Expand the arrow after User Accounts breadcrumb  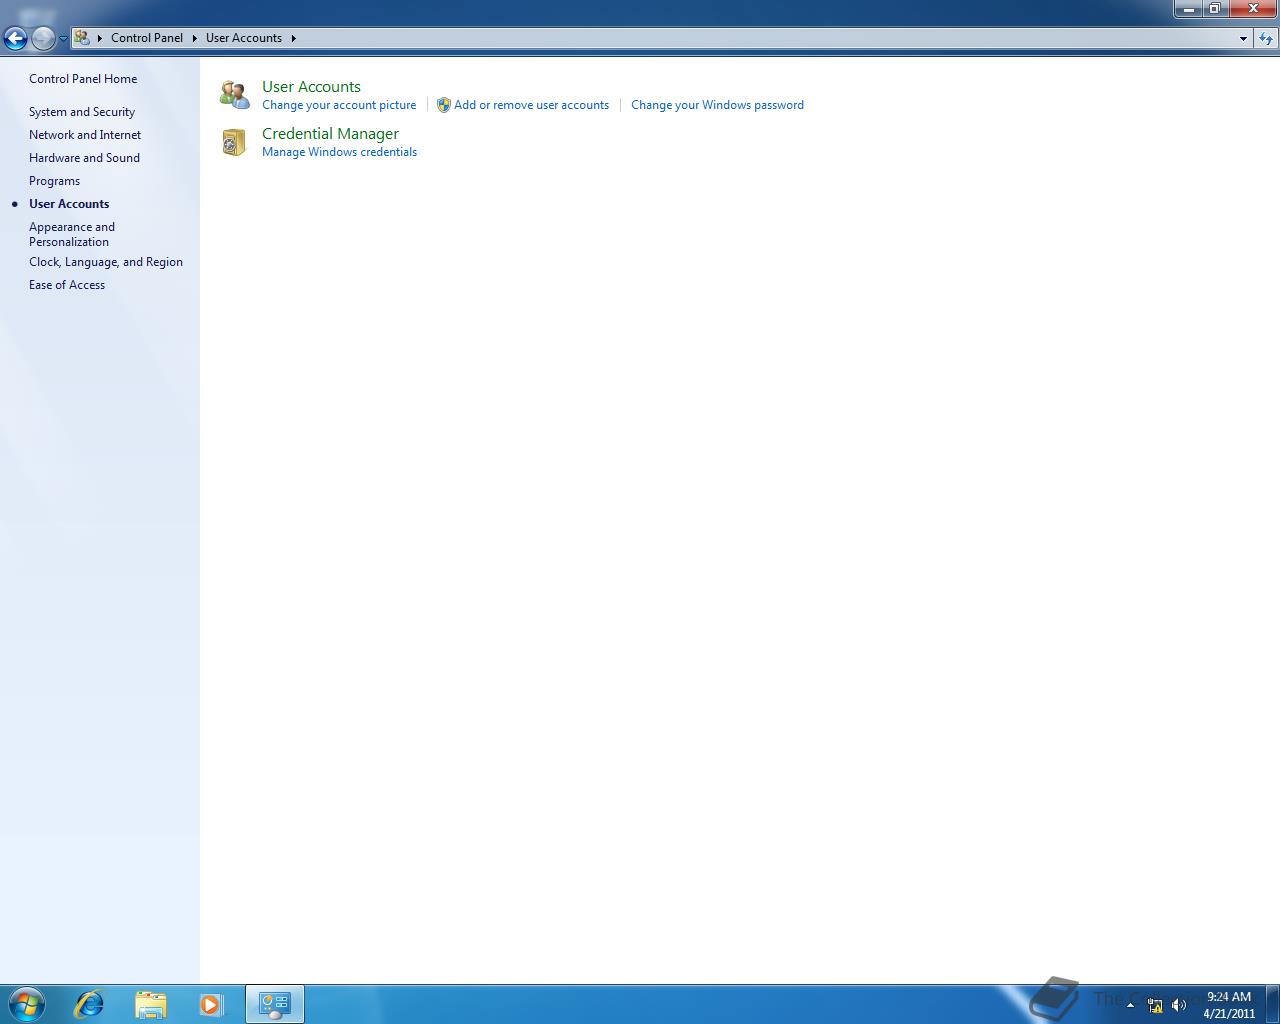click(x=293, y=38)
